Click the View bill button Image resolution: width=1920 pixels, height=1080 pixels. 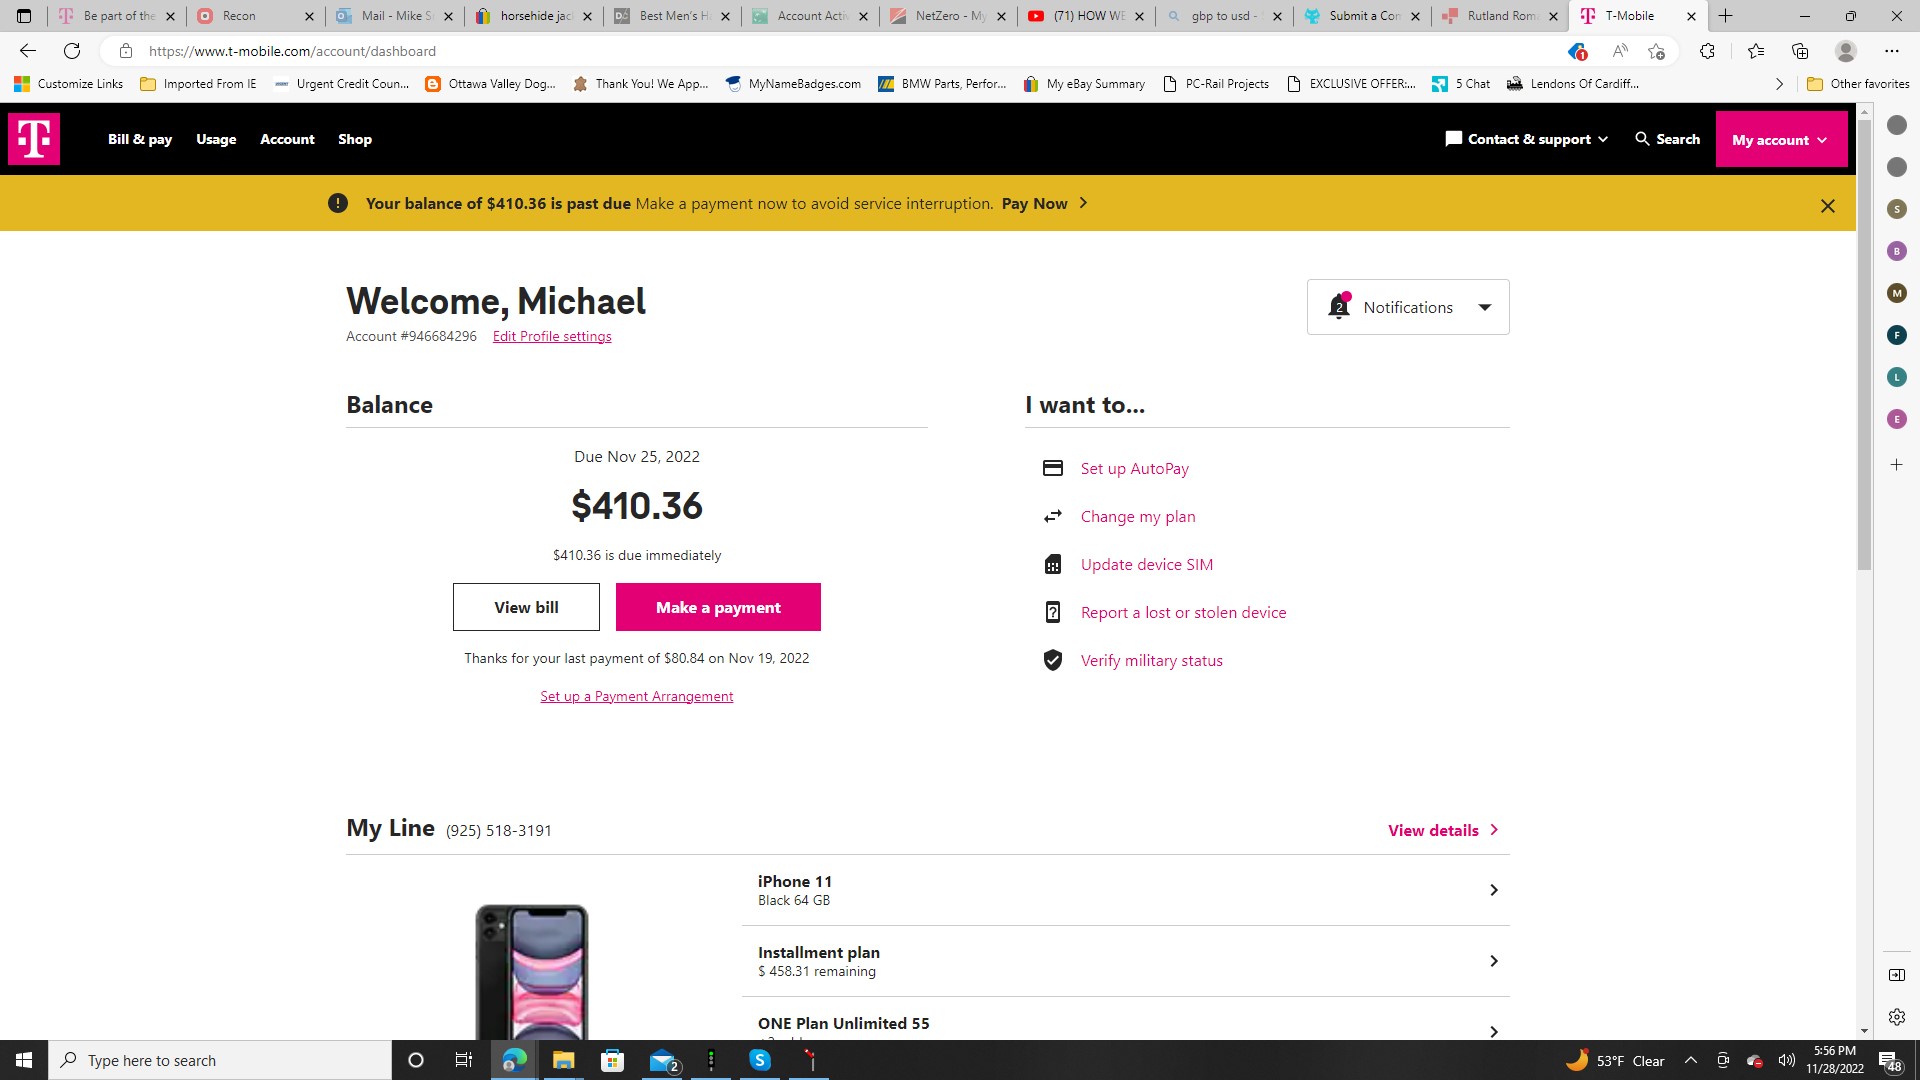[x=526, y=607]
